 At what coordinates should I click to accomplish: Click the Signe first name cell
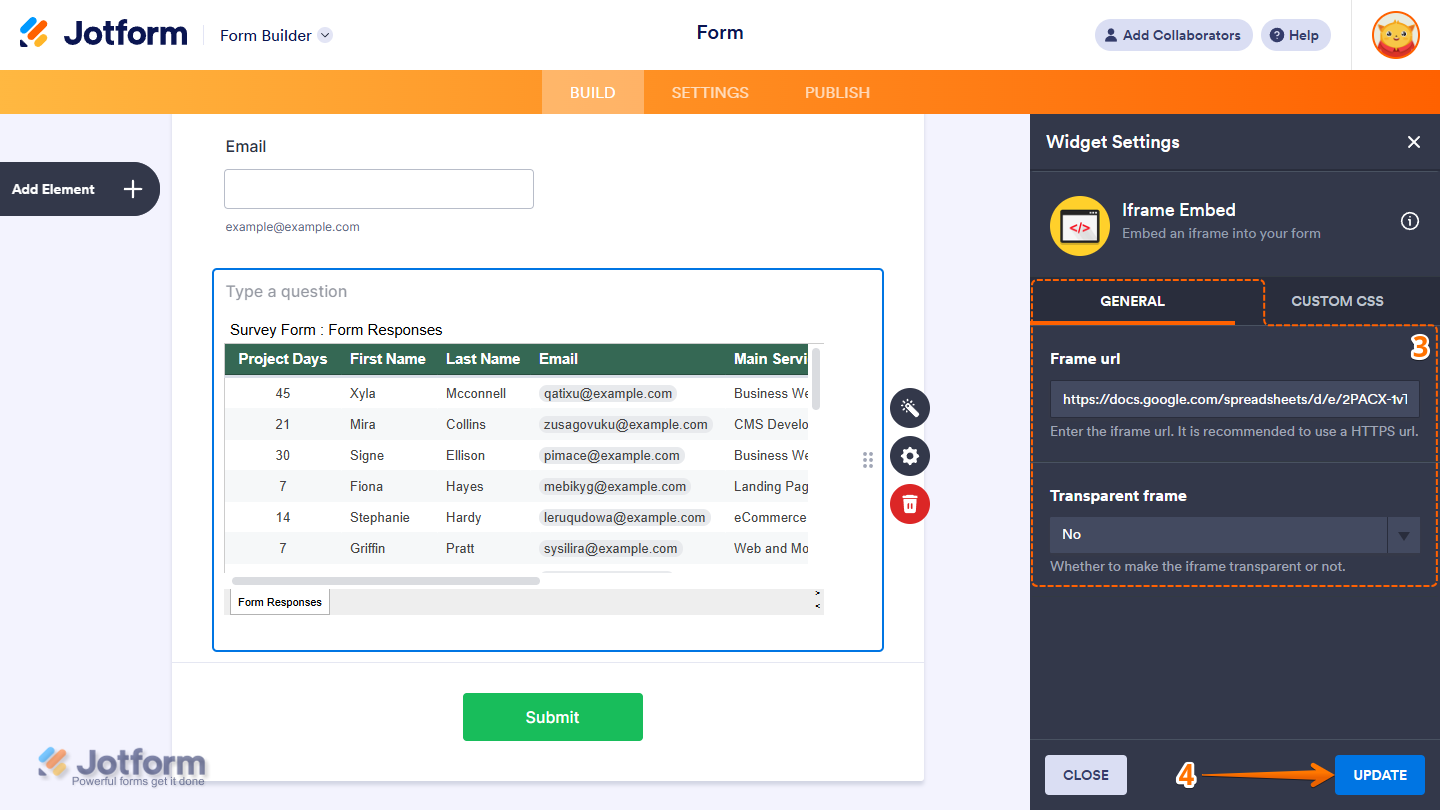pyautogui.click(x=367, y=456)
